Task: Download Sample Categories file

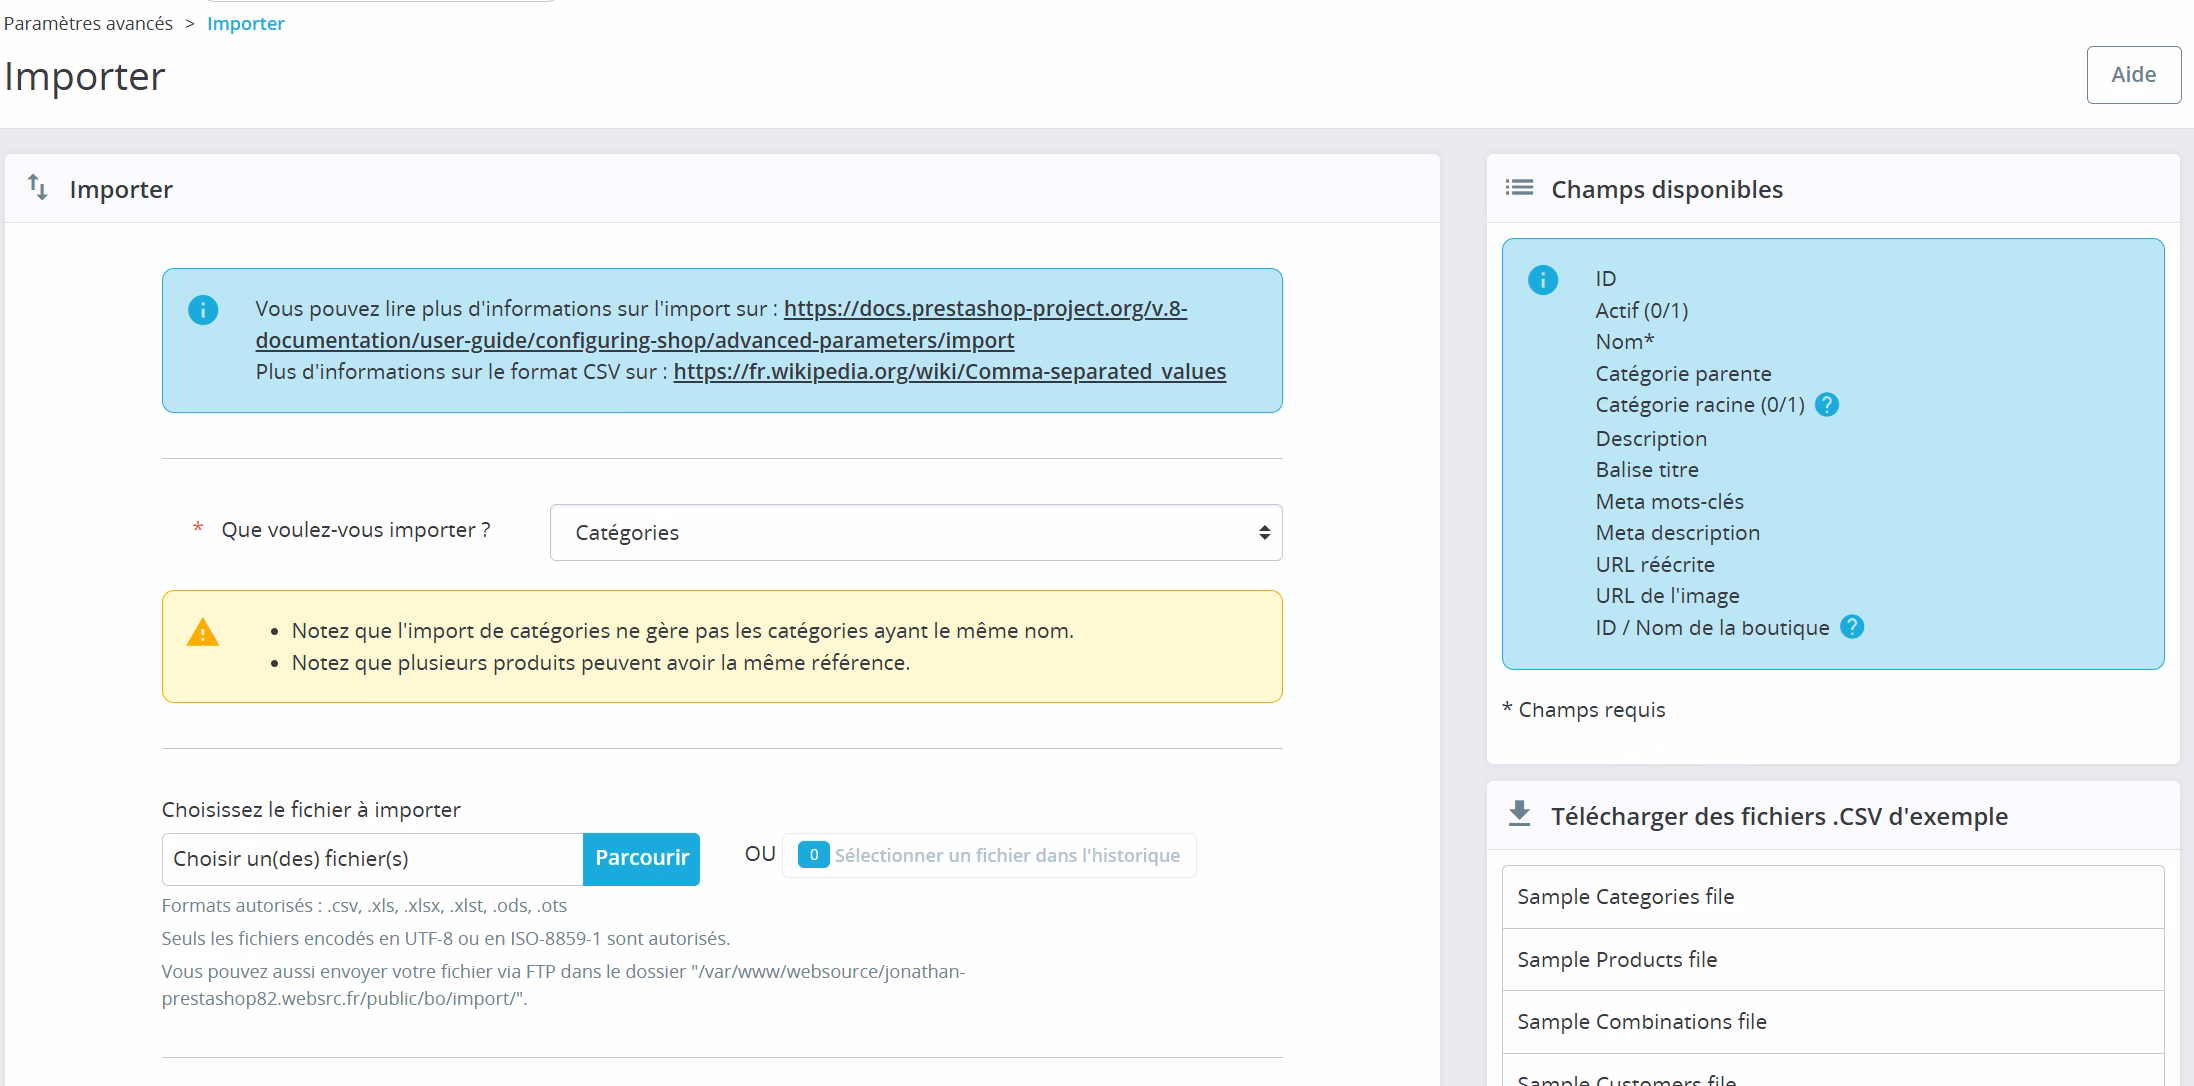Action: (1833, 897)
